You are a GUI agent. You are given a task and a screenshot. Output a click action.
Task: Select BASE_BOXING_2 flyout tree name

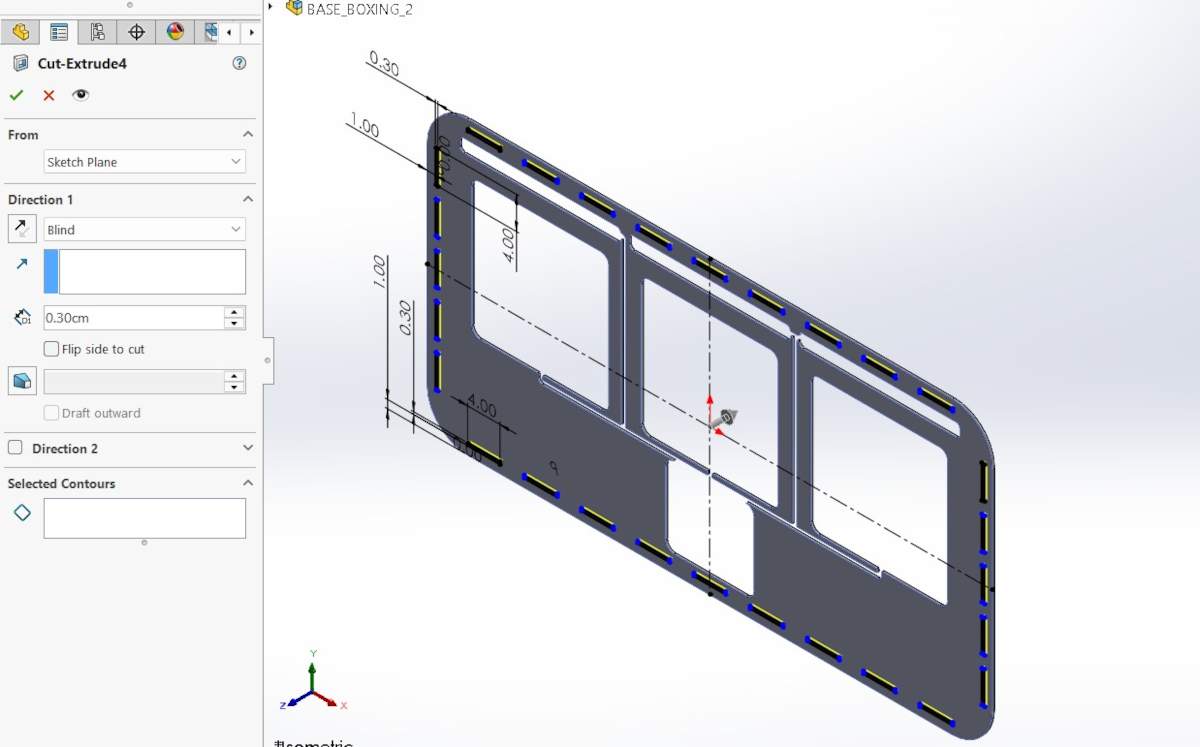coord(359,9)
